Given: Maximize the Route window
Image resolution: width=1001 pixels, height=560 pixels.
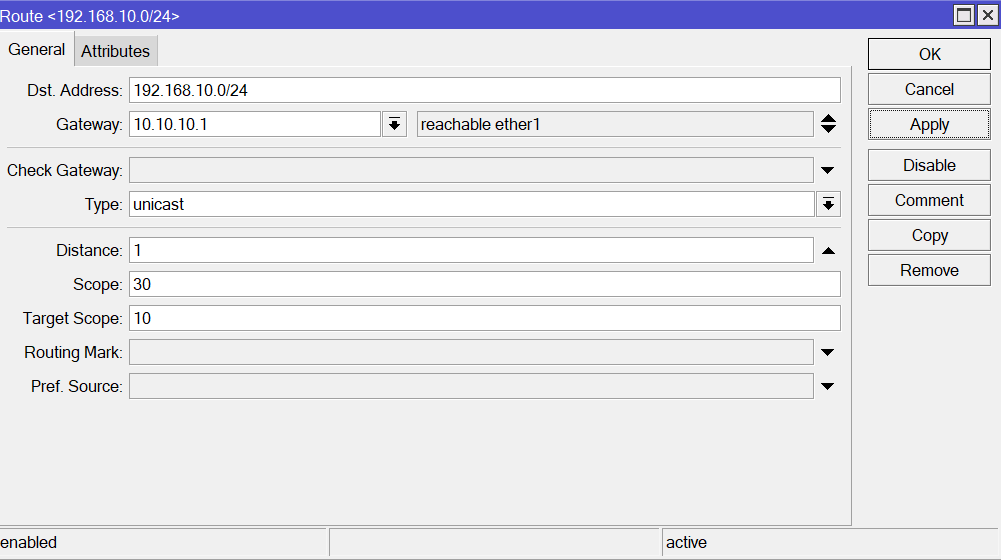Looking at the screenshot, I should tap(964, 15).
